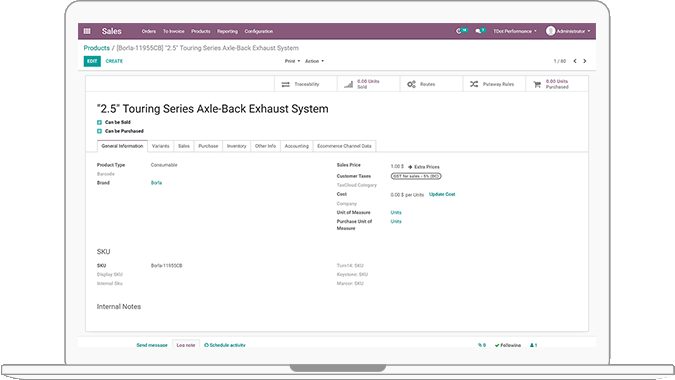
Task: Open the Unit of Measure Units link
Action: click(x=396, y=212)
